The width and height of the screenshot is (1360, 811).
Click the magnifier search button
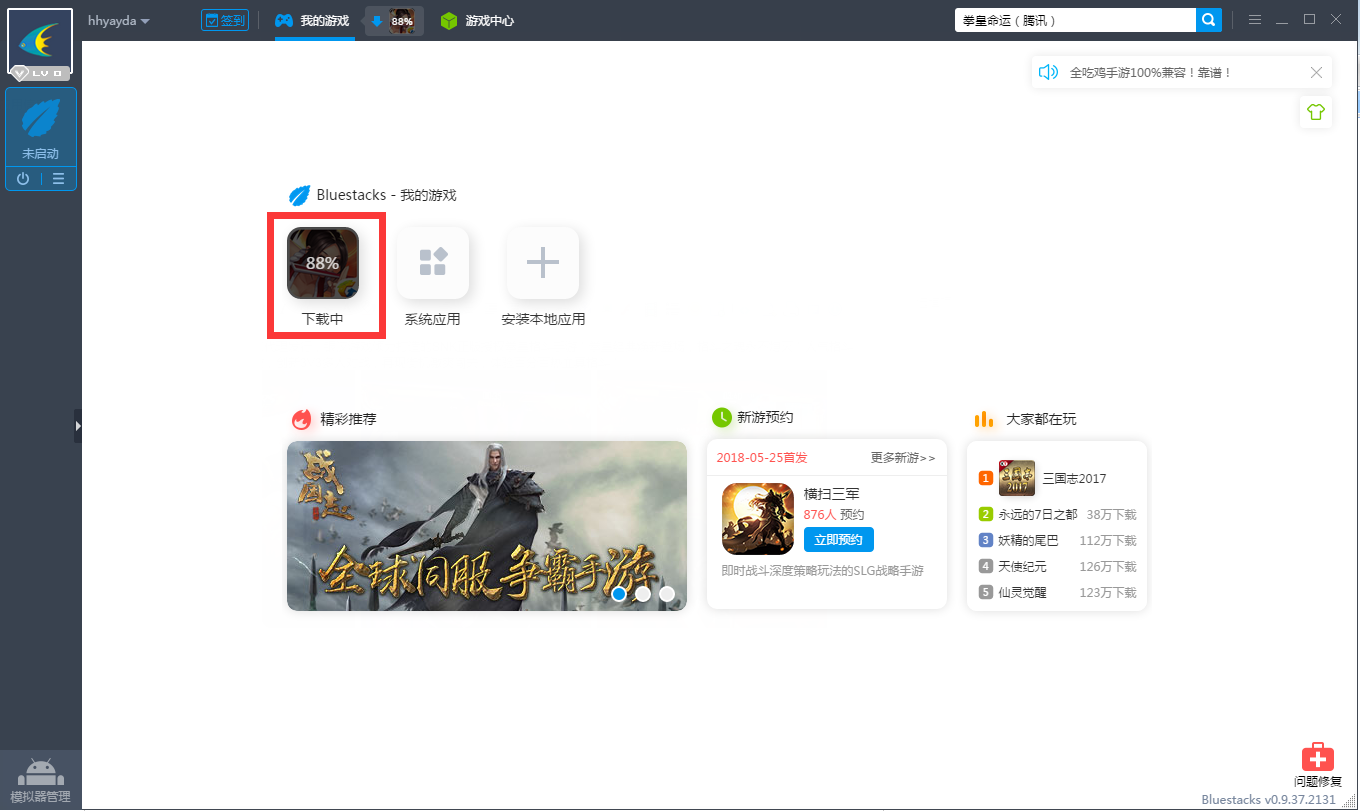(1209, 20)
